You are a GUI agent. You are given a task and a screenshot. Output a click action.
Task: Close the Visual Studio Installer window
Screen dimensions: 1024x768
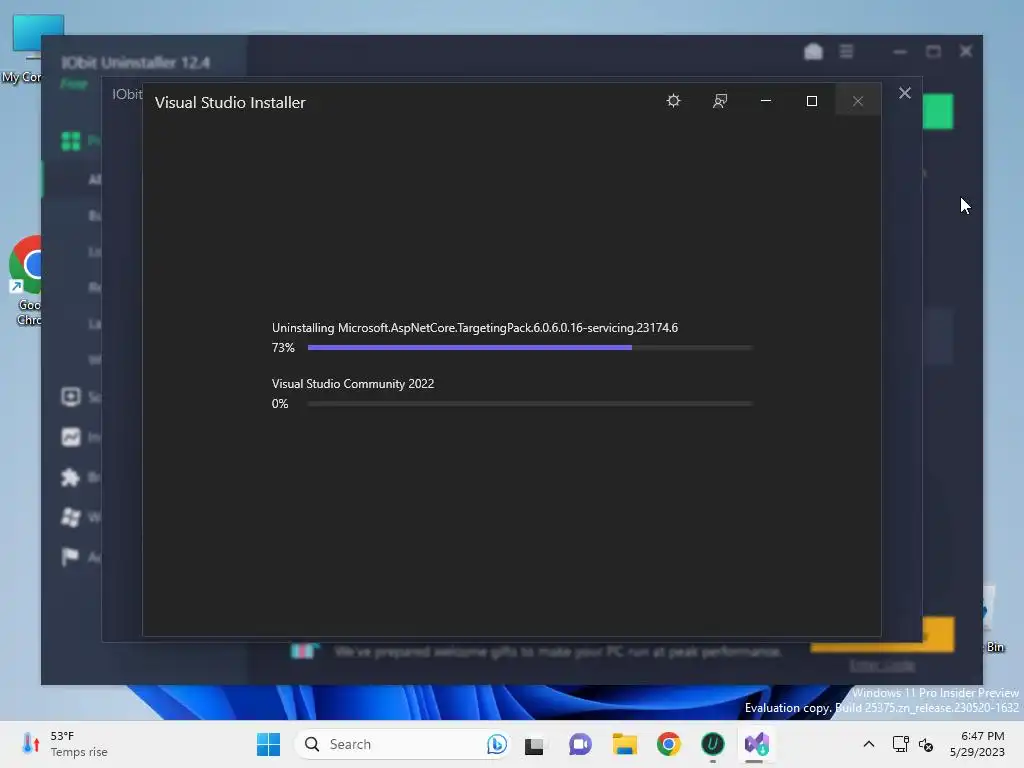tap(858, 101)
